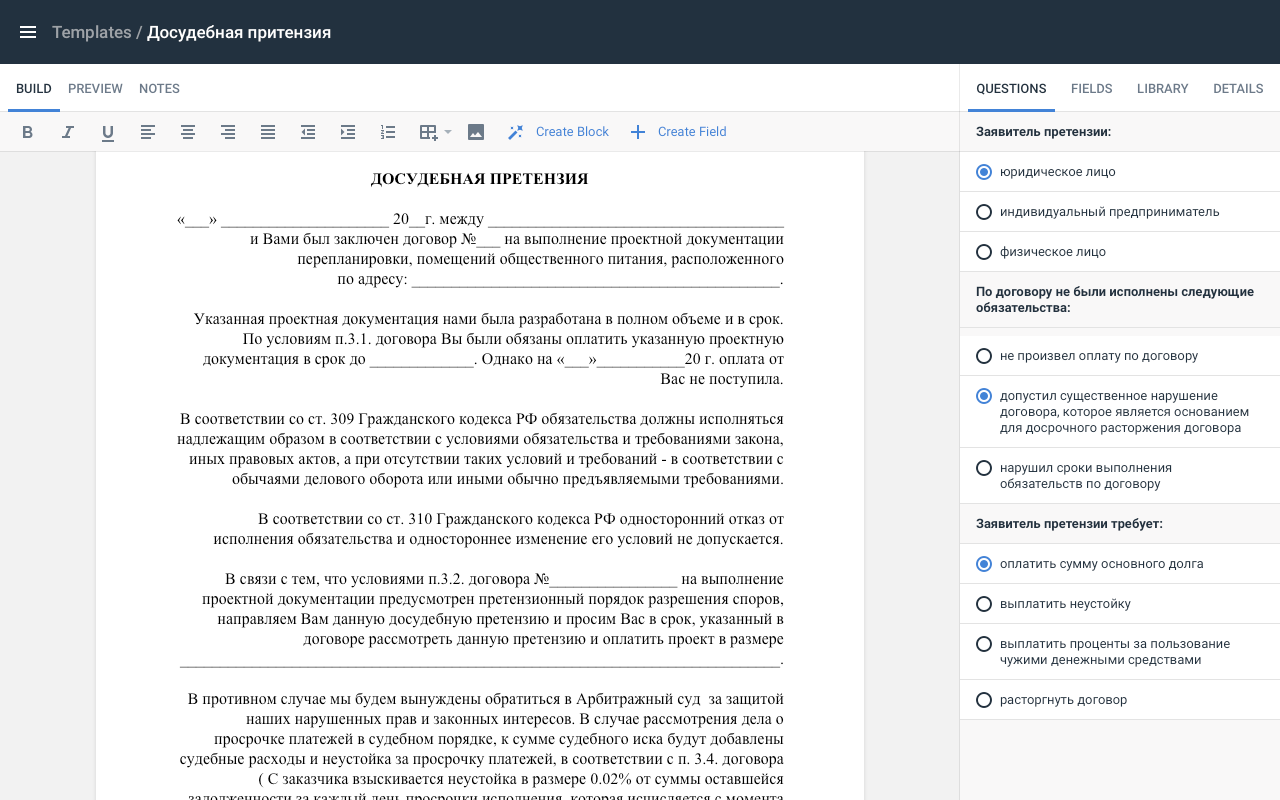Viewport: 1280px width, 800px height.
Task: Select 'не произвел оплату по договору' option
Action: 984,356
